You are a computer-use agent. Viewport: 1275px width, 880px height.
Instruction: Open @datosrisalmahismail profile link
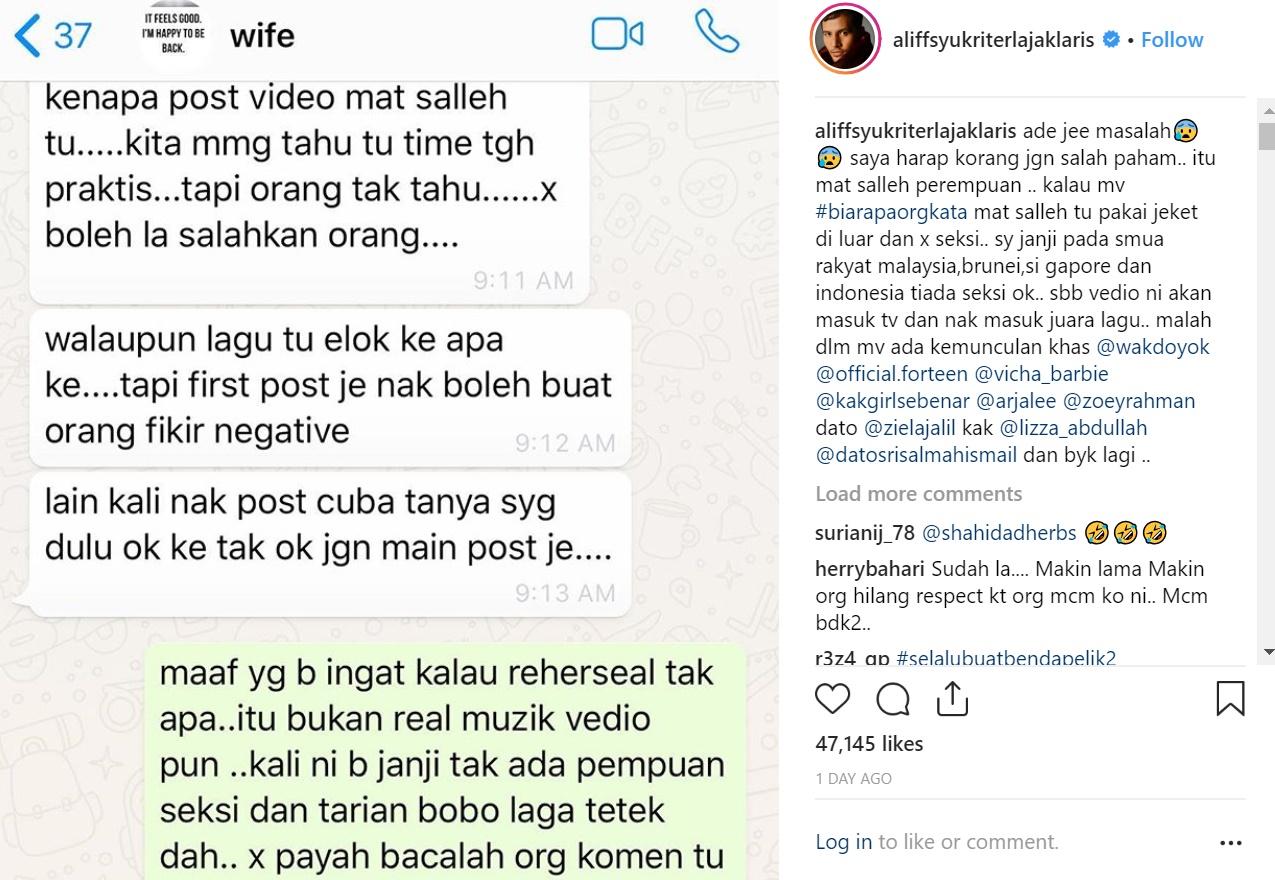(x=916, y=455)
